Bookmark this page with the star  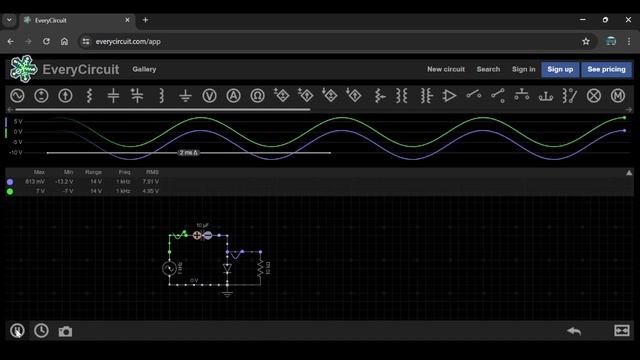click(x=586, y=41)
